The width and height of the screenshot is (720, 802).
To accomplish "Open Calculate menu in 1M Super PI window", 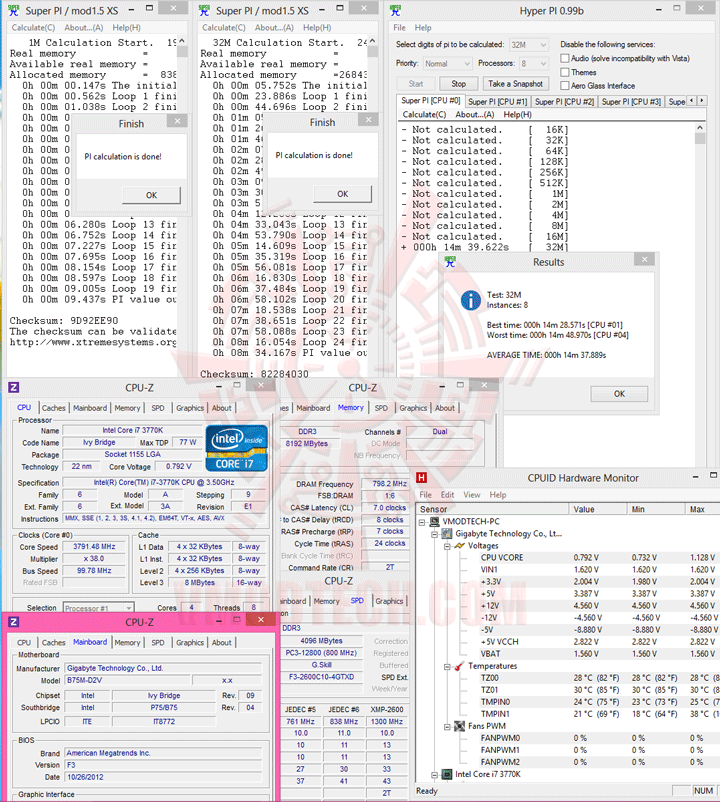I will (33, 28).
